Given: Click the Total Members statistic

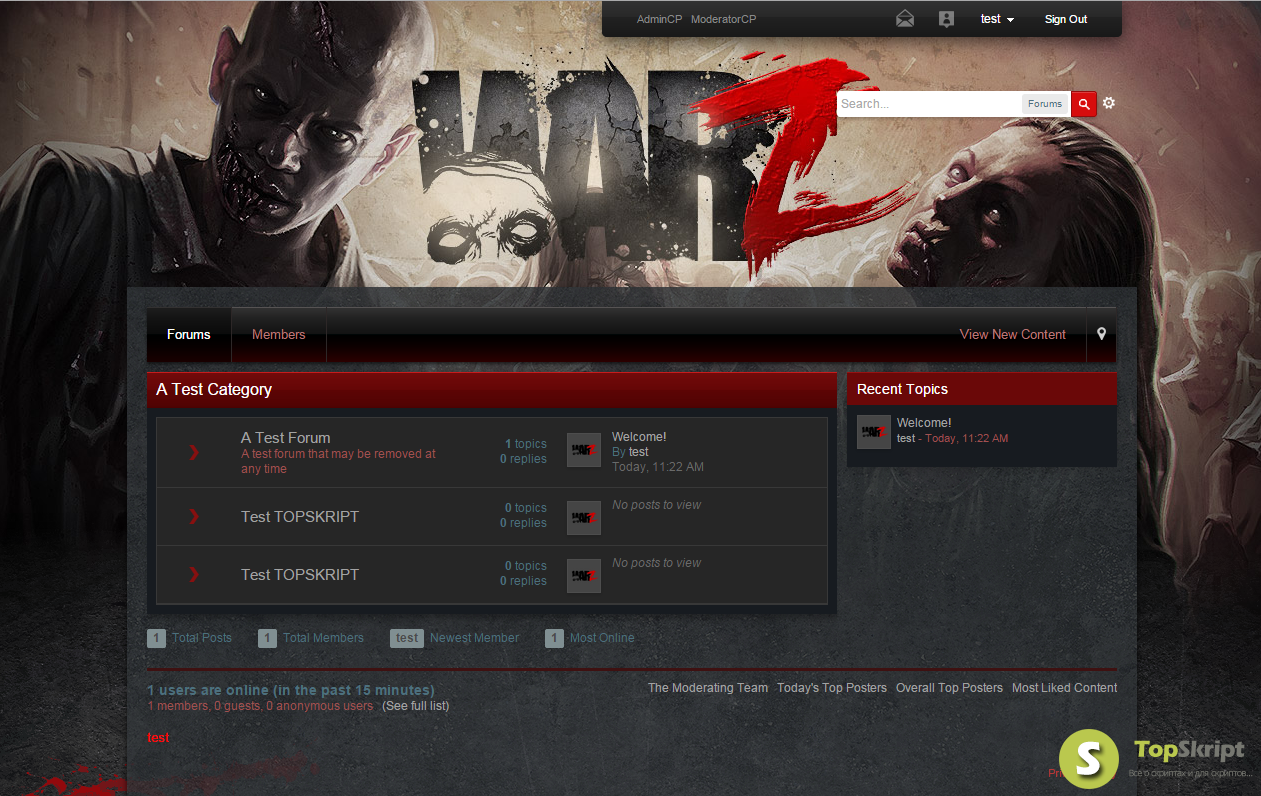Looking at the screenshot, I should pos(311,638).
